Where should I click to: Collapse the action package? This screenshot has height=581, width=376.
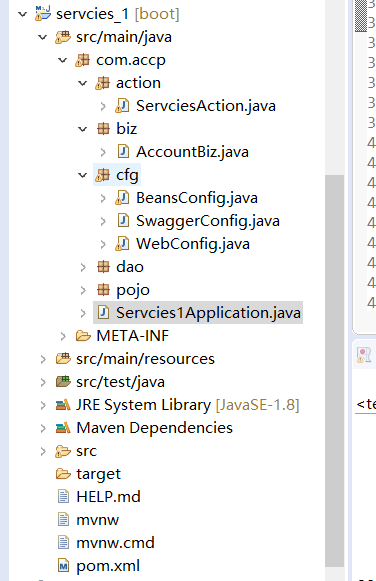tap(83, 83)
